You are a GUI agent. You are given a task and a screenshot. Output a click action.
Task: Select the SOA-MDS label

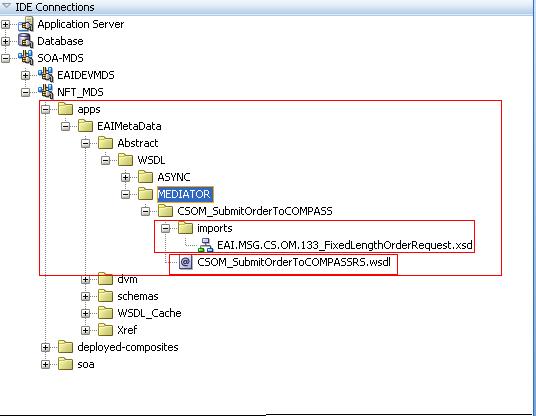click(x=60, y=58)
